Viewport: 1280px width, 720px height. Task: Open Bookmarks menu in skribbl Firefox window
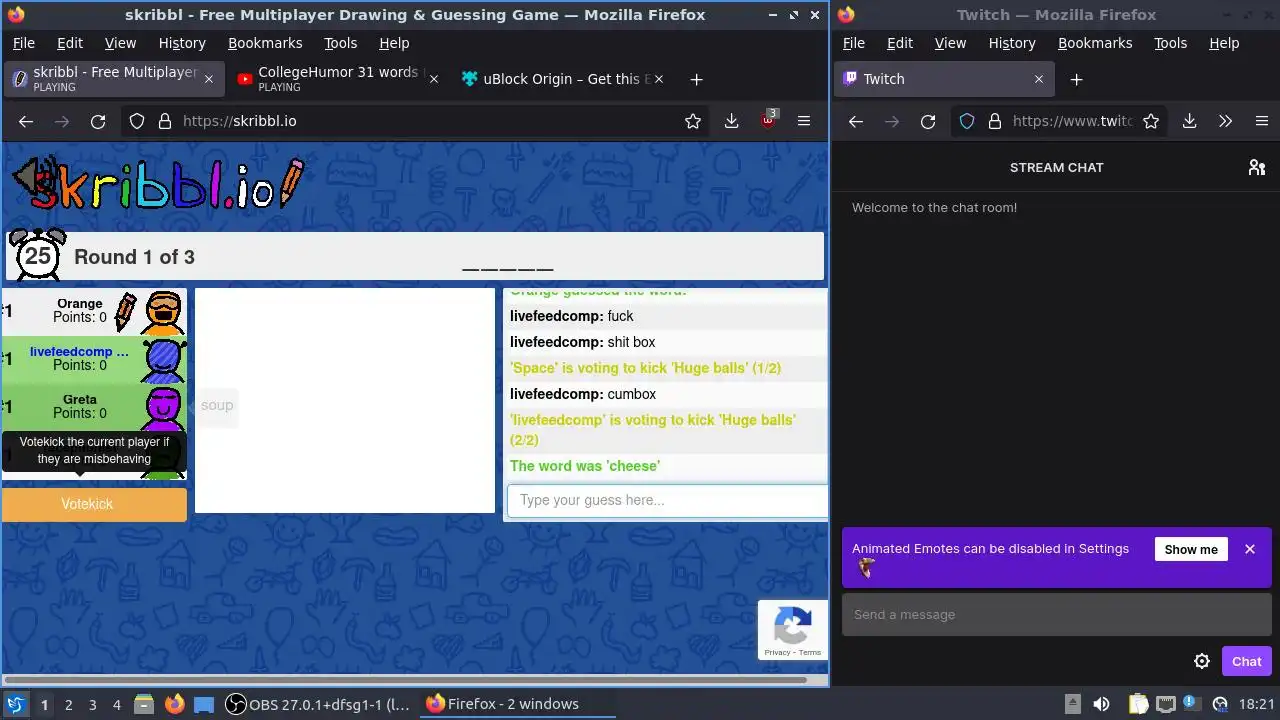click(265, 43)
